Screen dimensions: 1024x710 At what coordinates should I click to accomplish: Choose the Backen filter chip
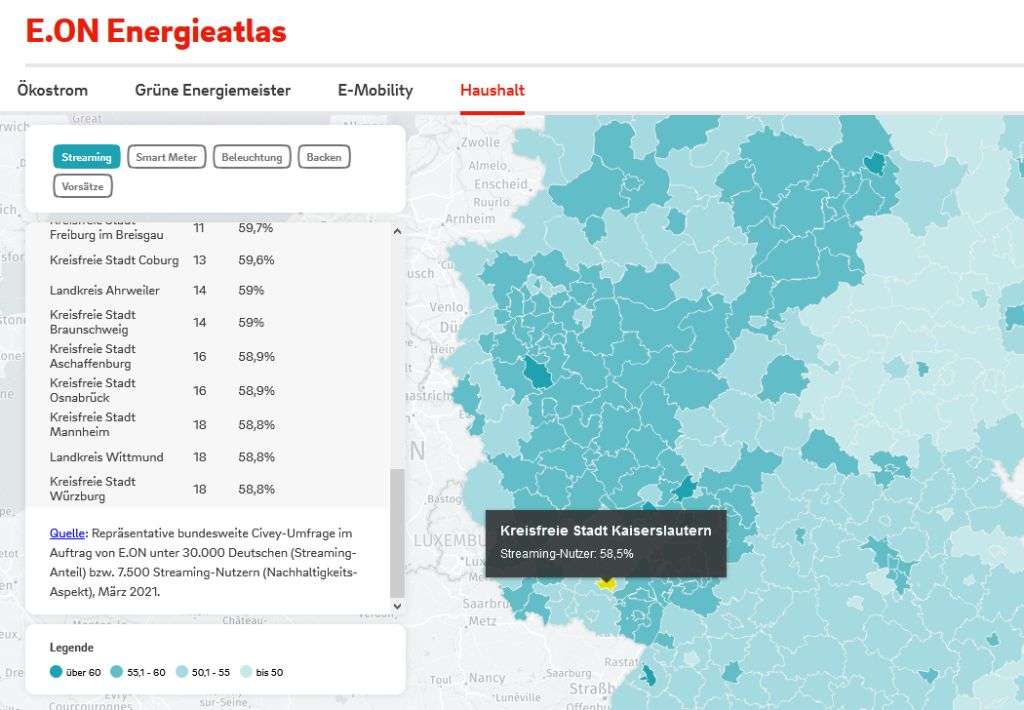coord(324,157)
